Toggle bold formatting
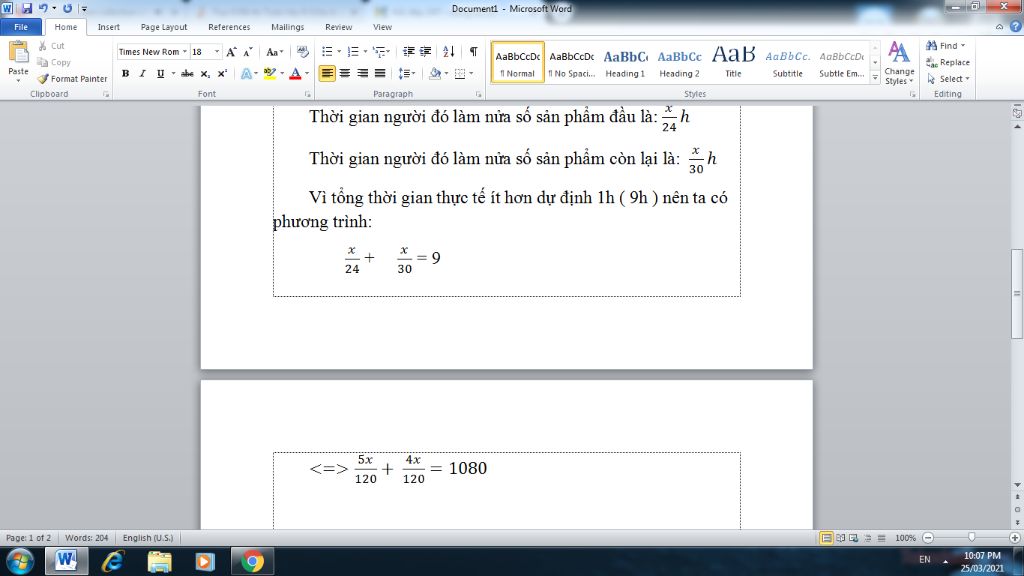The width and height of the screenshot is (1024, 576). click(125, 73)
